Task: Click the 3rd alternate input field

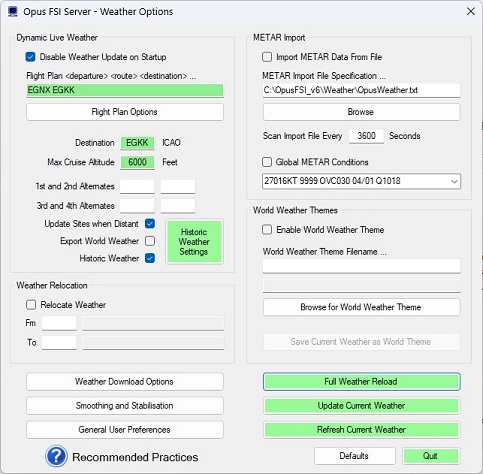Action: [137, 206]
